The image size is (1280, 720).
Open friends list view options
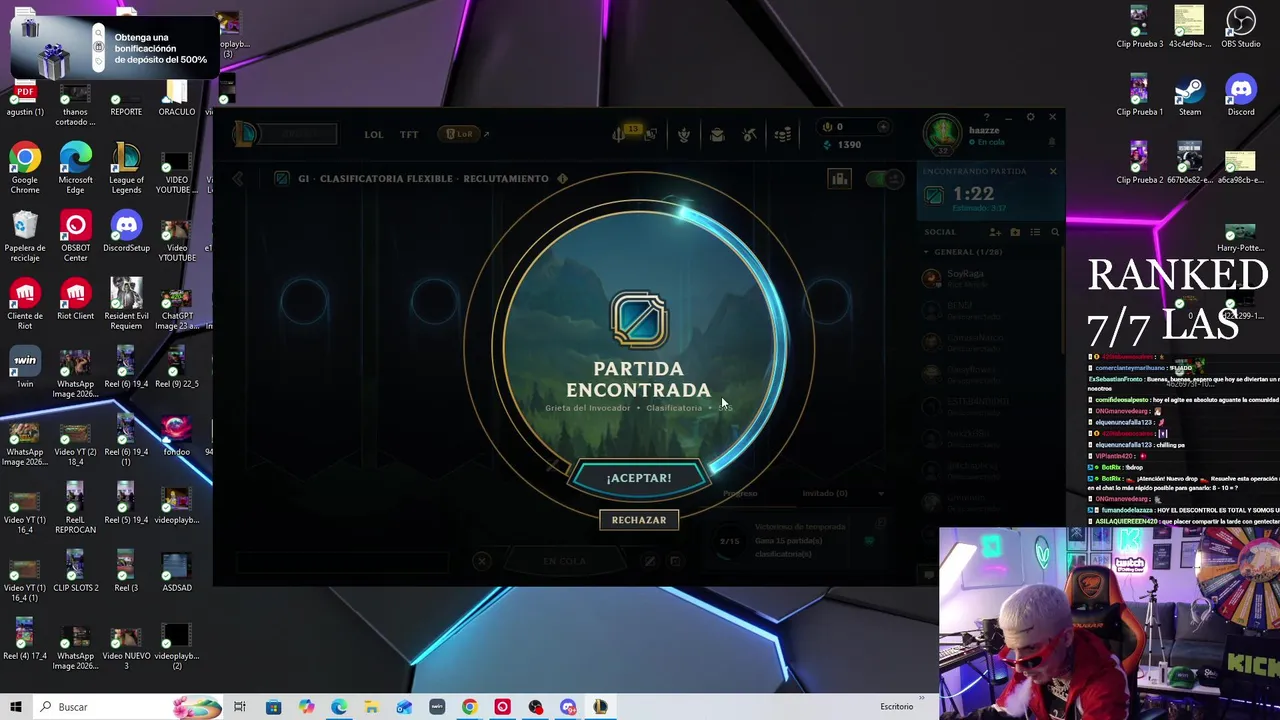[x=1035, y=232]
